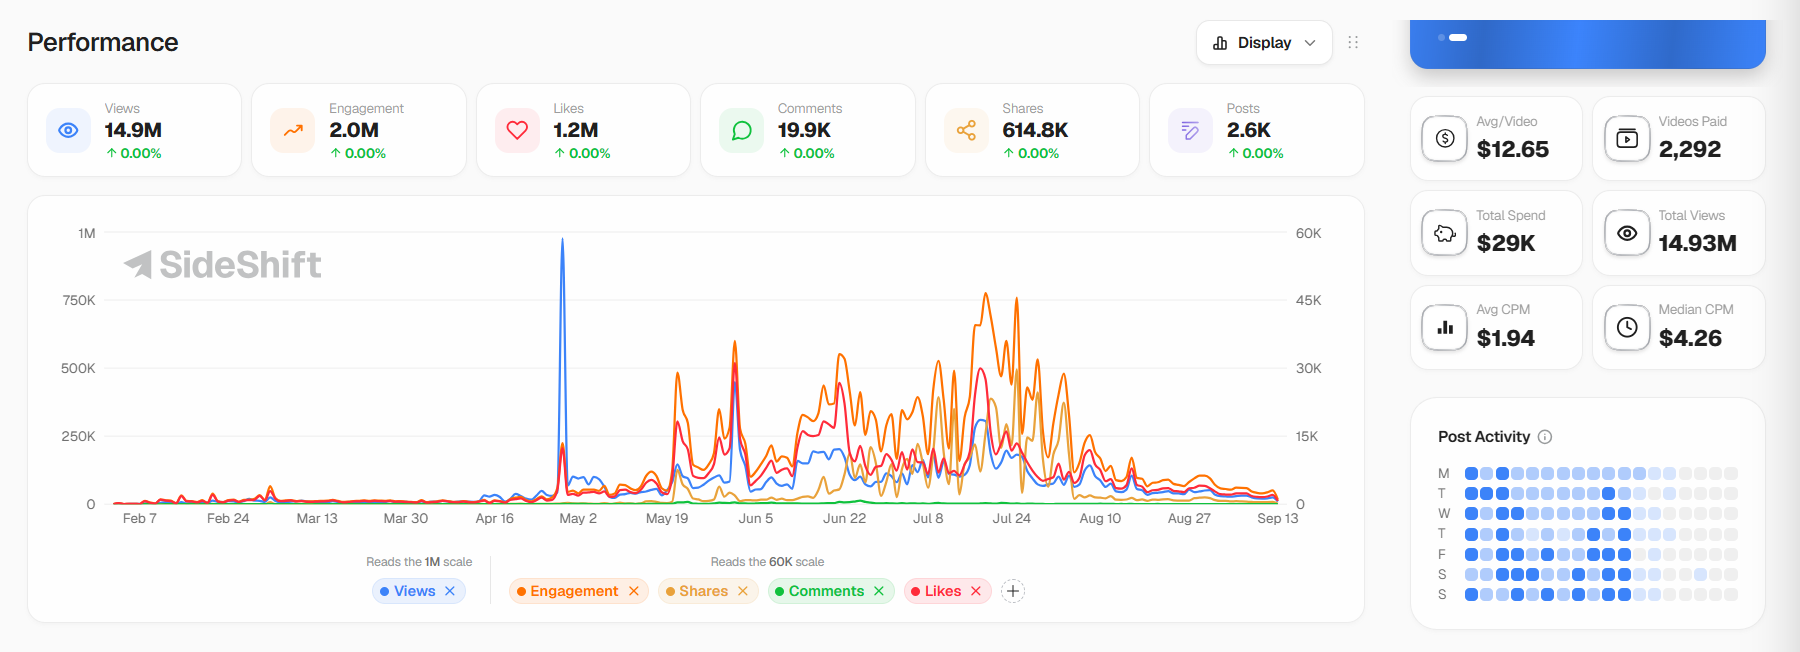Click the Reads the 60K scale note
Image resolution: width=1800 pixels, height=652 pixels.
[x=767, y=562]
